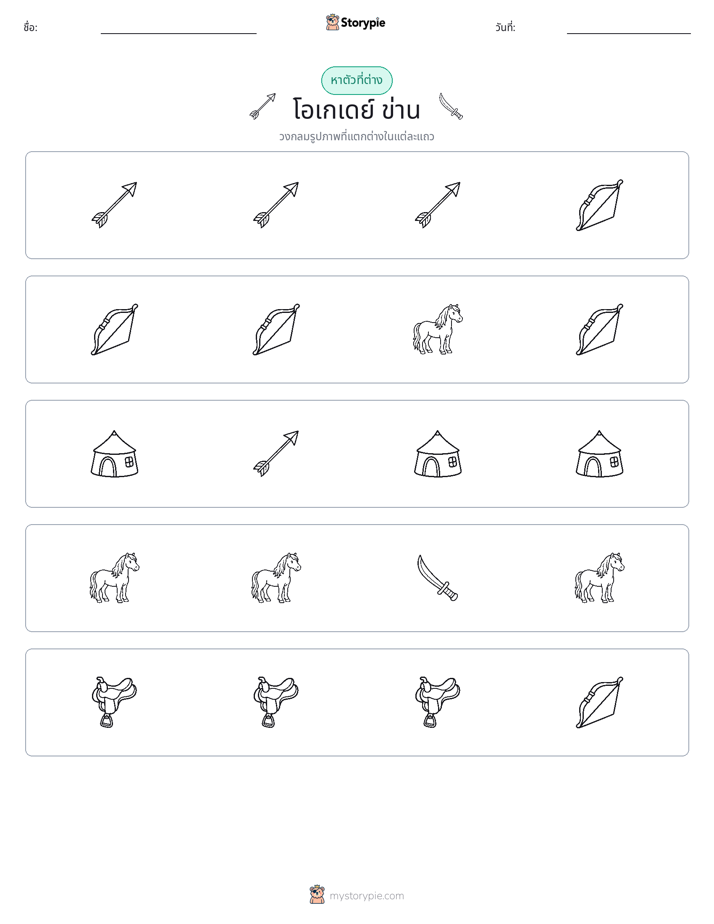Click the arrow icon left of the title
This screenshot has height=924, width=714.
tap(263, 107)
